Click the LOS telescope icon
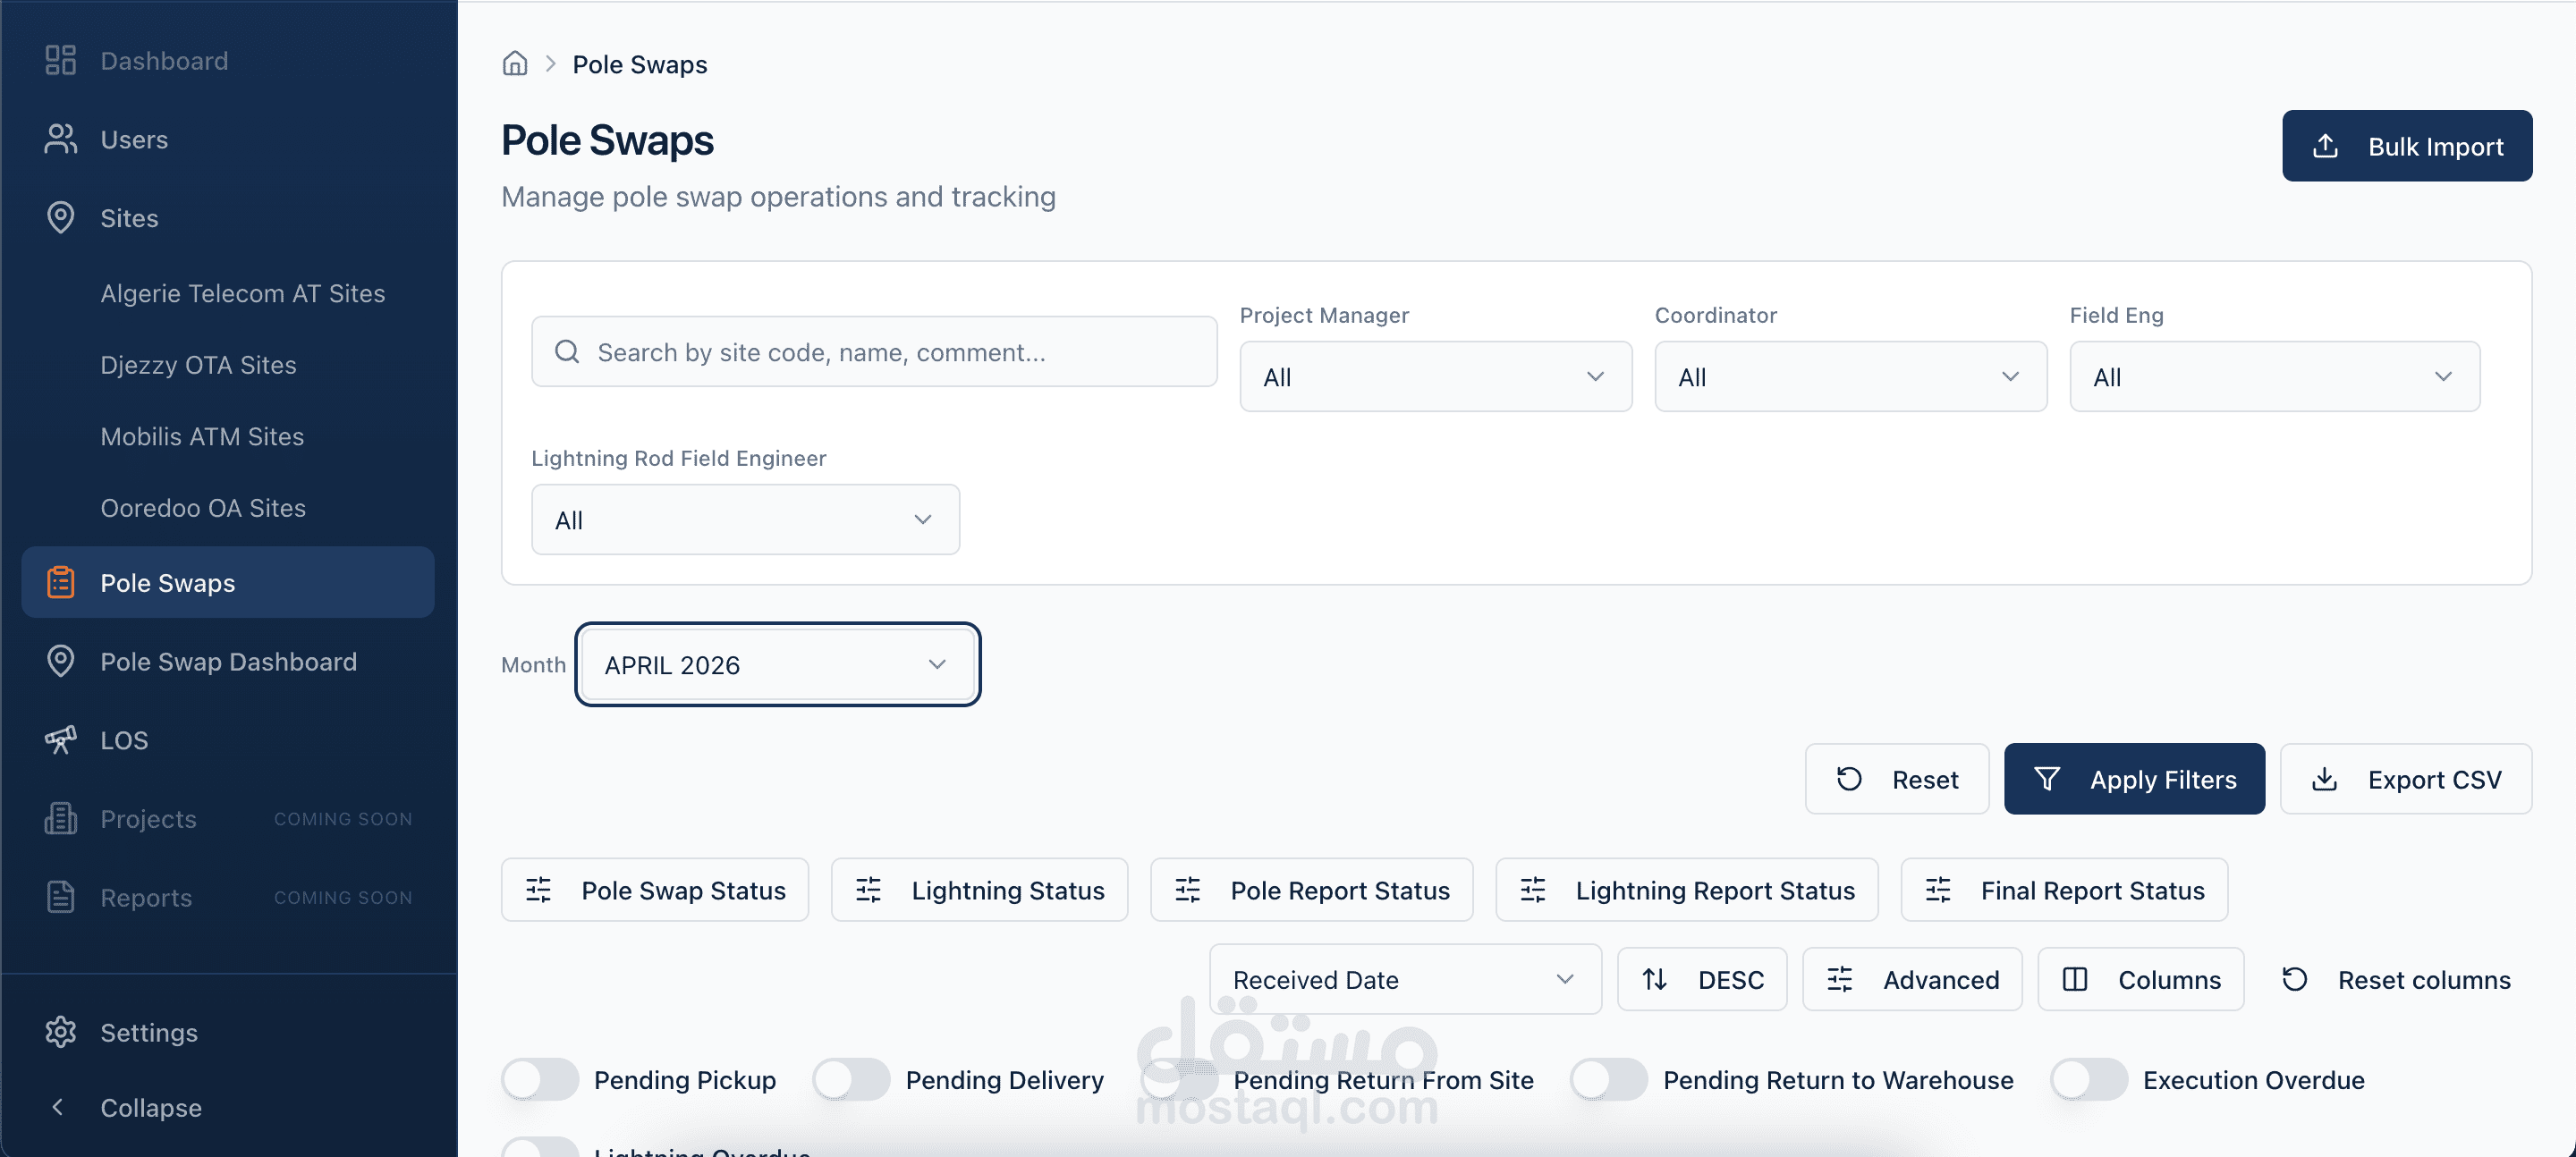Viewport: 2576px width, 1157px height. click(x=60, y=740)
